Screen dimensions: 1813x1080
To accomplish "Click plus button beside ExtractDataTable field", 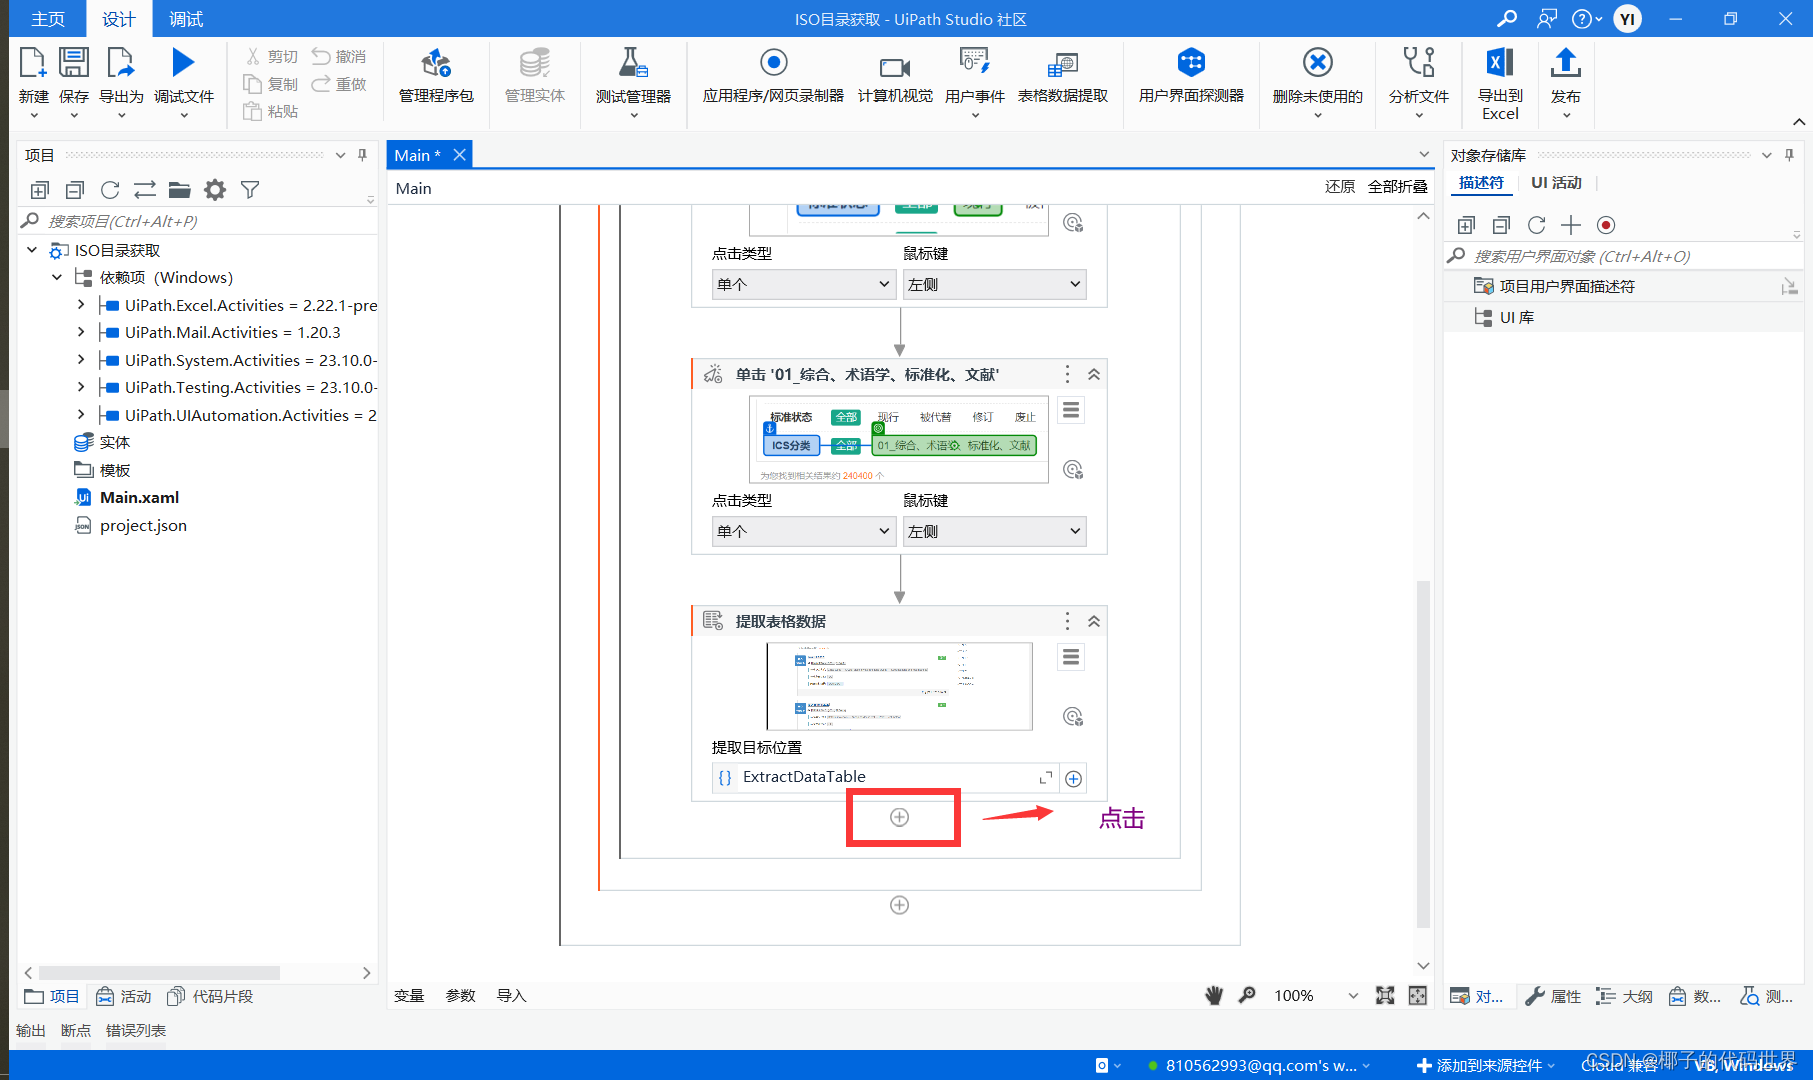I will click(1074, 779).
